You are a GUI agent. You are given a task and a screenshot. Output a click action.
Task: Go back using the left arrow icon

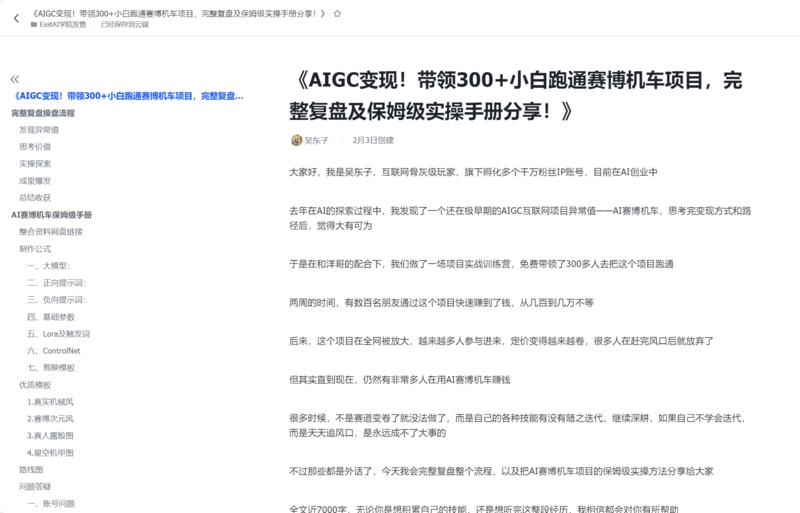16,18
